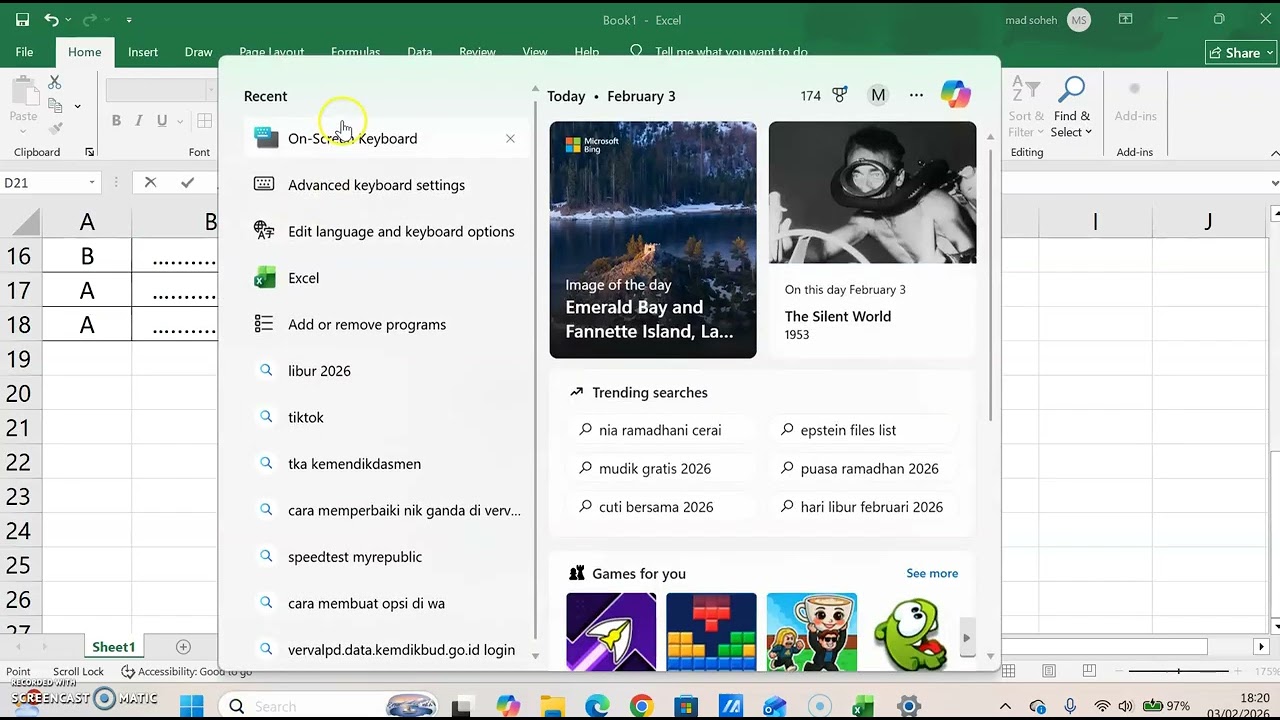The image size is (1280, 720).
Task: Open the Tetris-style blocks game thumbnail
Action: pos(711,632)
